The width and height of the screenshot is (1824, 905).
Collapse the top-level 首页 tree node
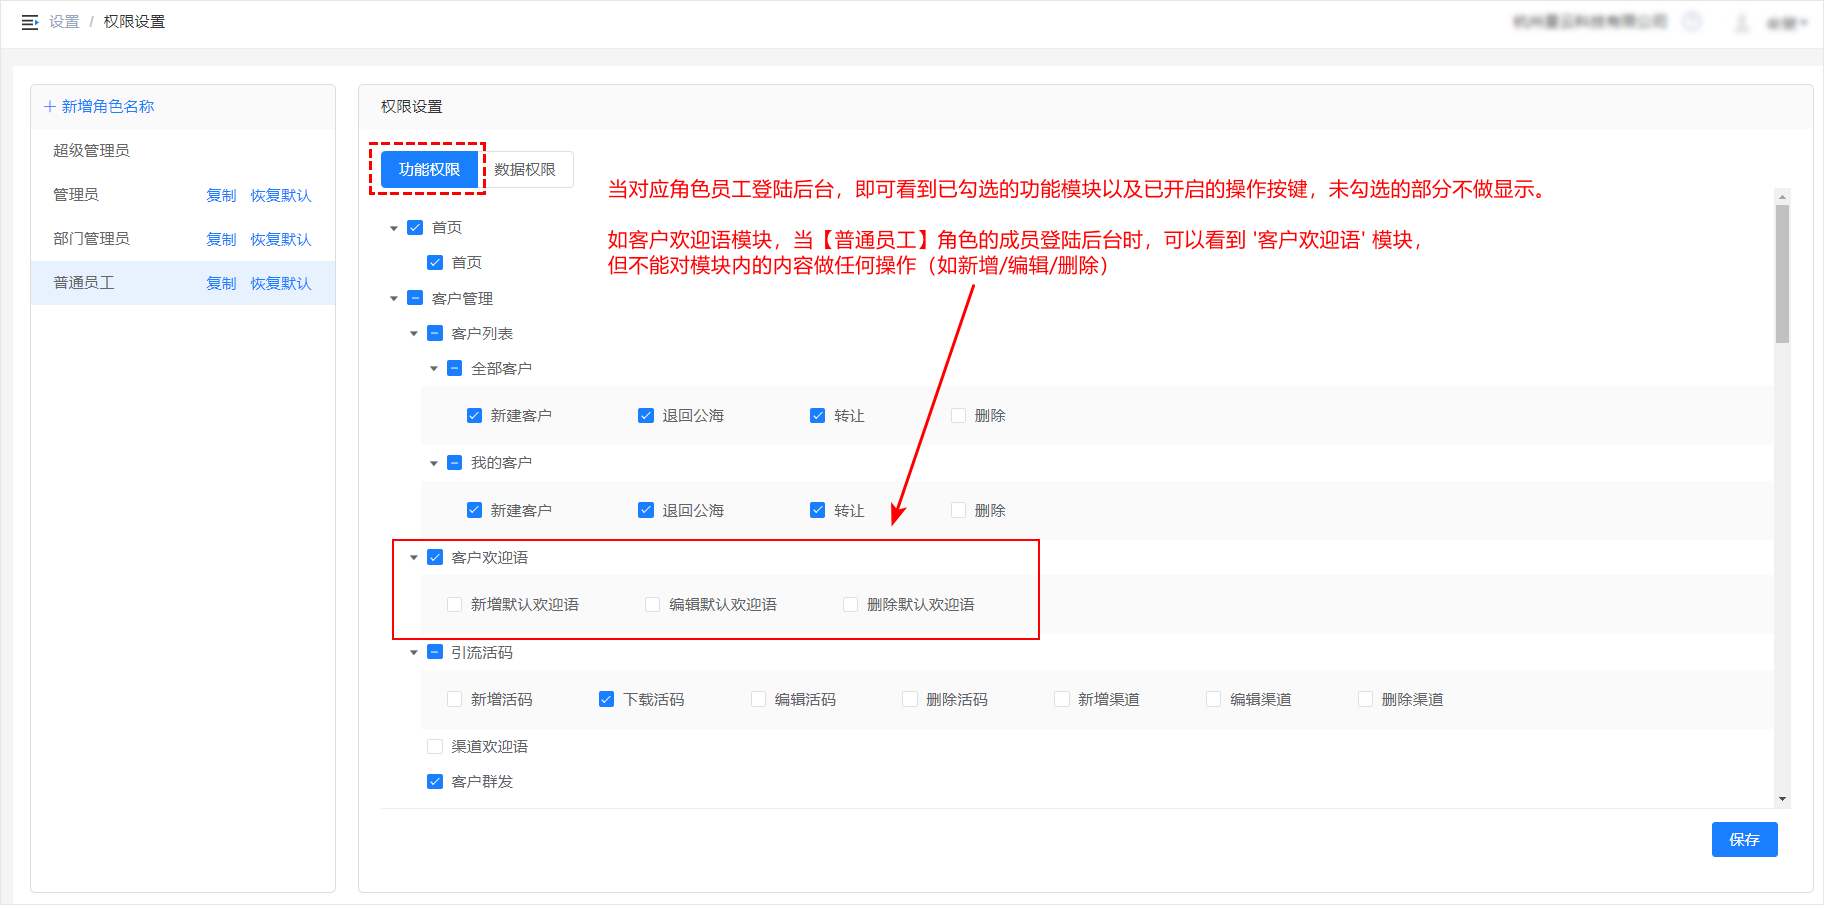pos(394,228)
